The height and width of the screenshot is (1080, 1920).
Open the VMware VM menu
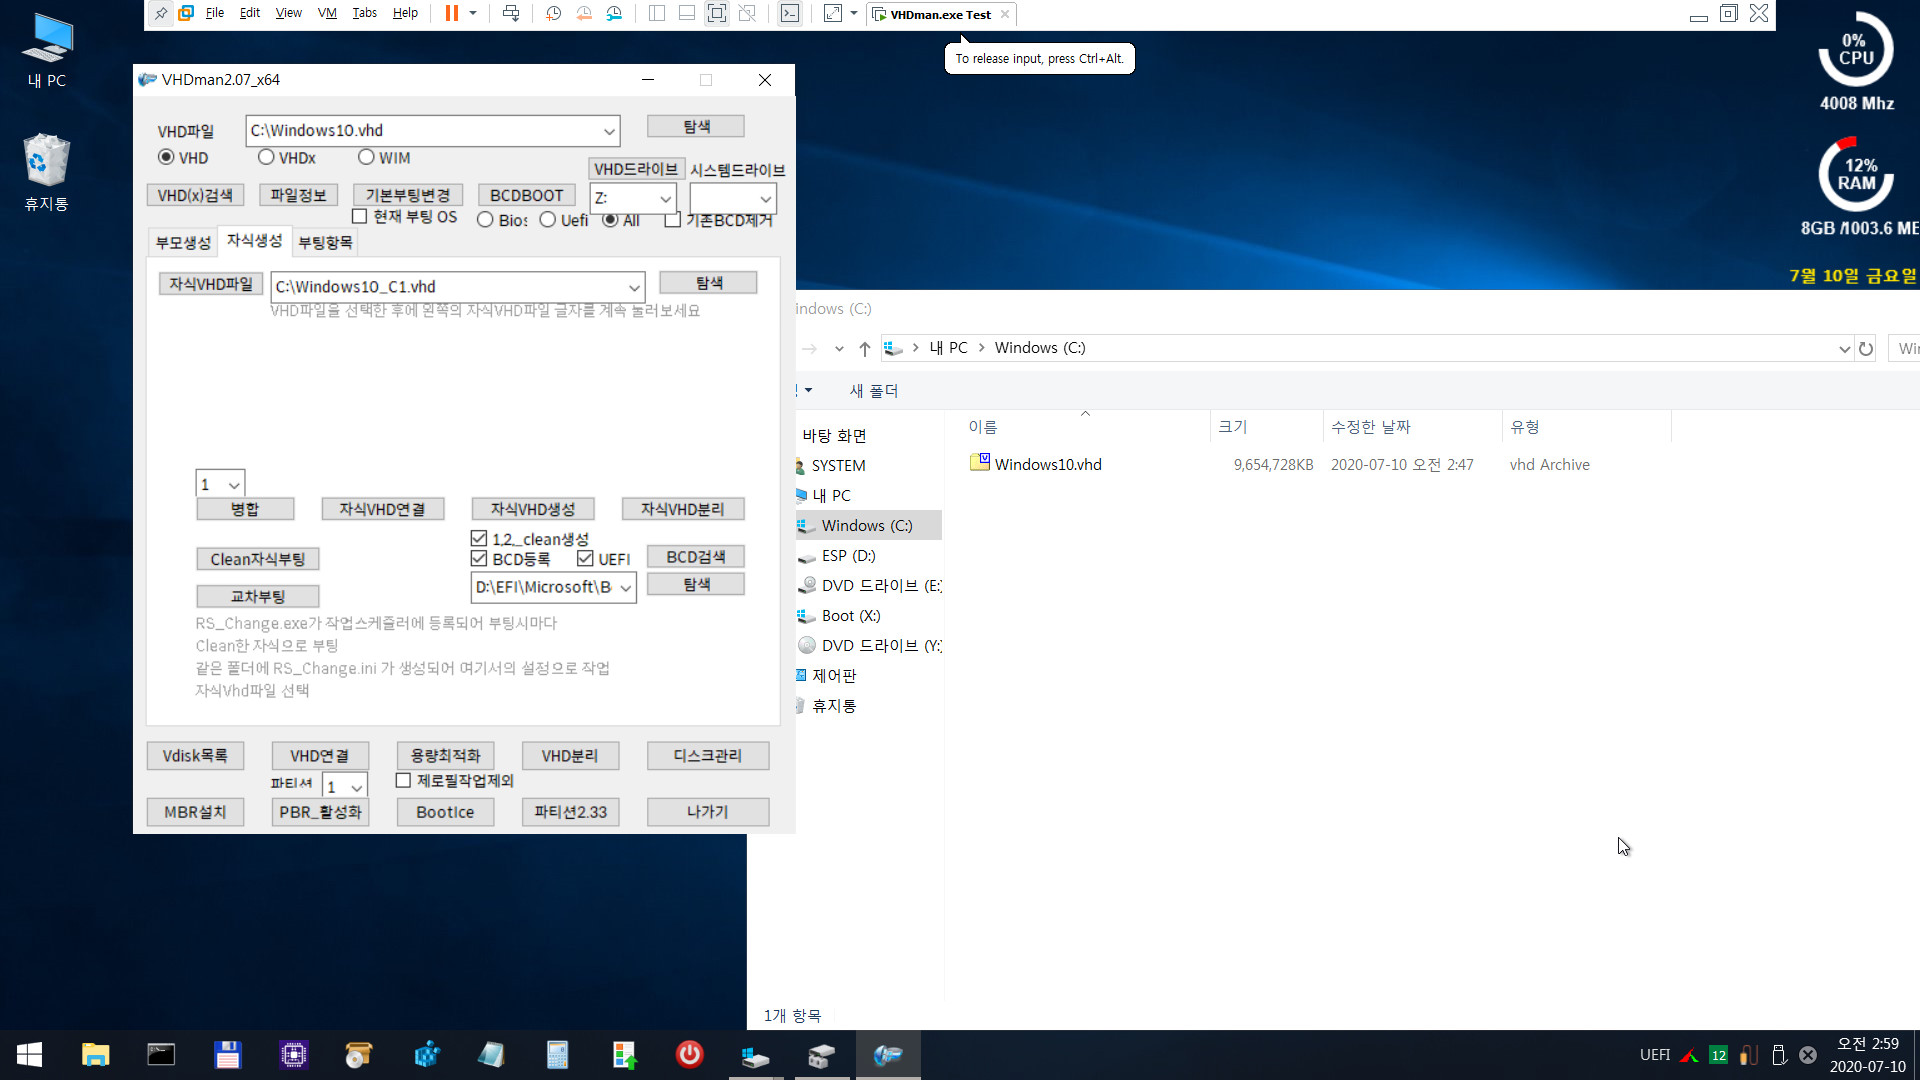tap(327, 13)
